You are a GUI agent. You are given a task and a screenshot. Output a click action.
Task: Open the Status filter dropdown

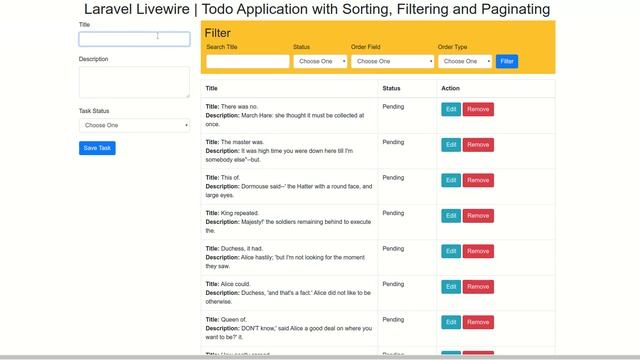[320, 61]
